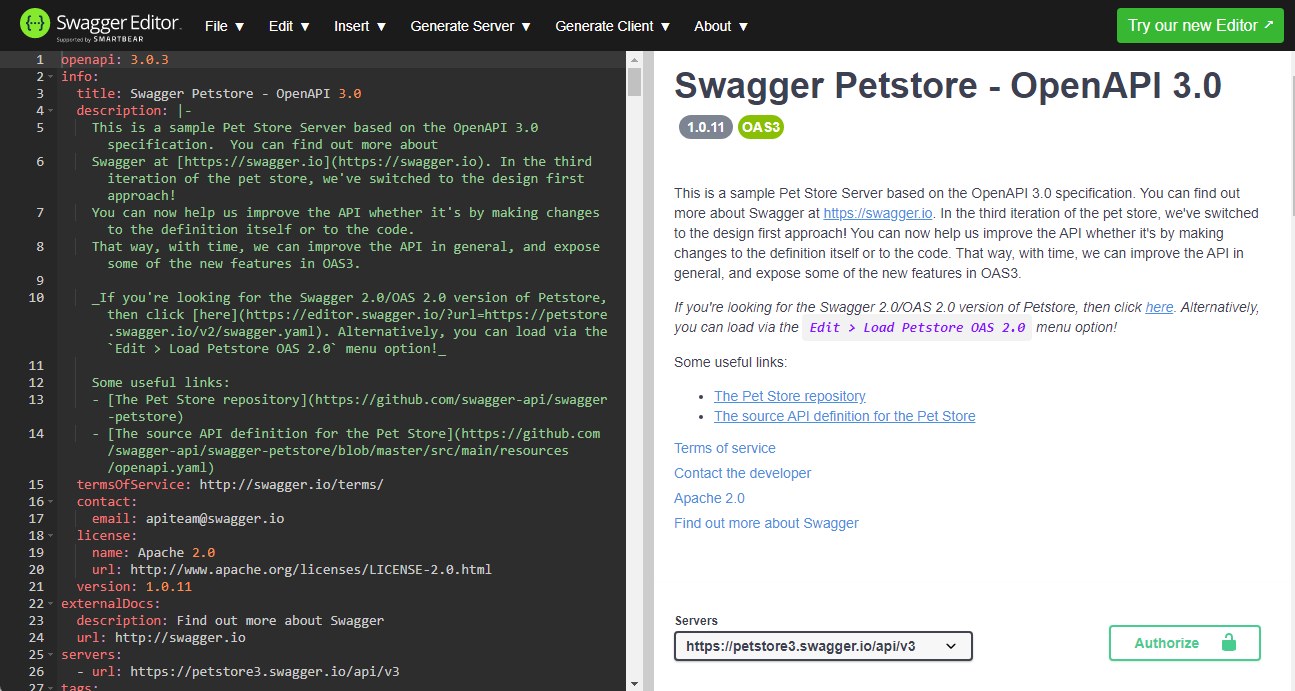This screenshot has width=1295, height=691.
Task: Collapse the info block at line 2
Action: click(50, 77)
